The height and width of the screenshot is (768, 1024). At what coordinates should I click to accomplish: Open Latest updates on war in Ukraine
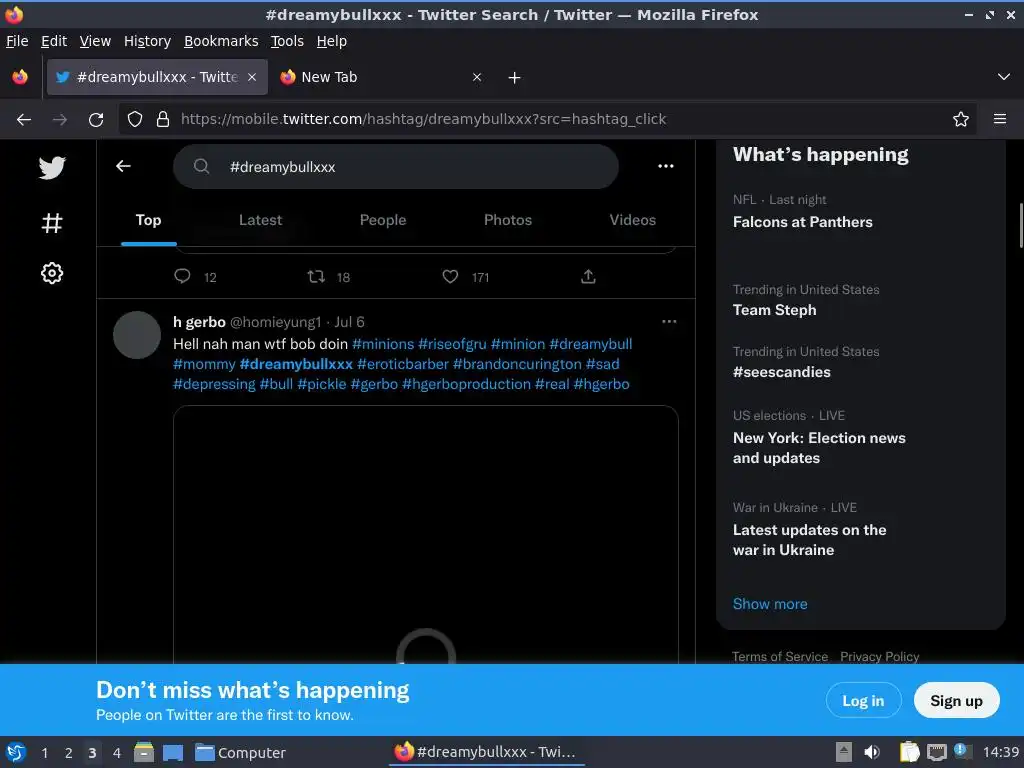pyautogui.click(x=809, y=540)
